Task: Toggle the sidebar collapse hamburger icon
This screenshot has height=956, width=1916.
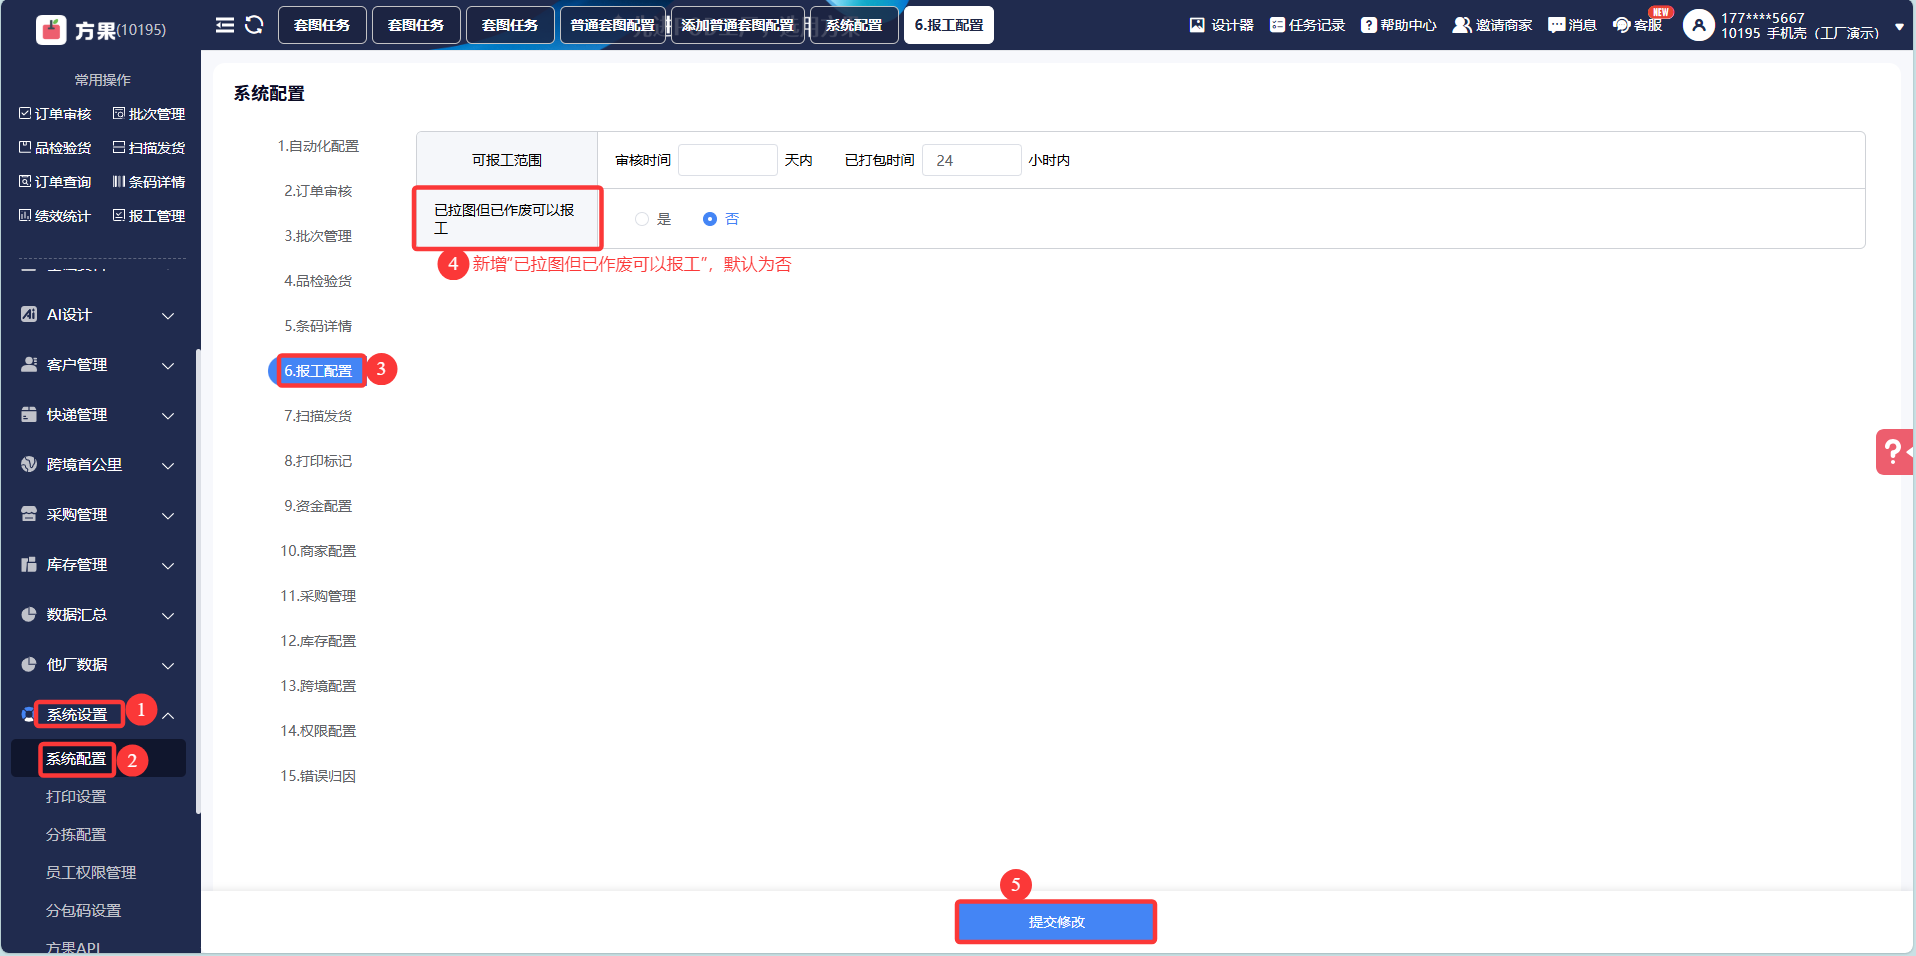Action: pyautogui.click(x=225, y=25)
